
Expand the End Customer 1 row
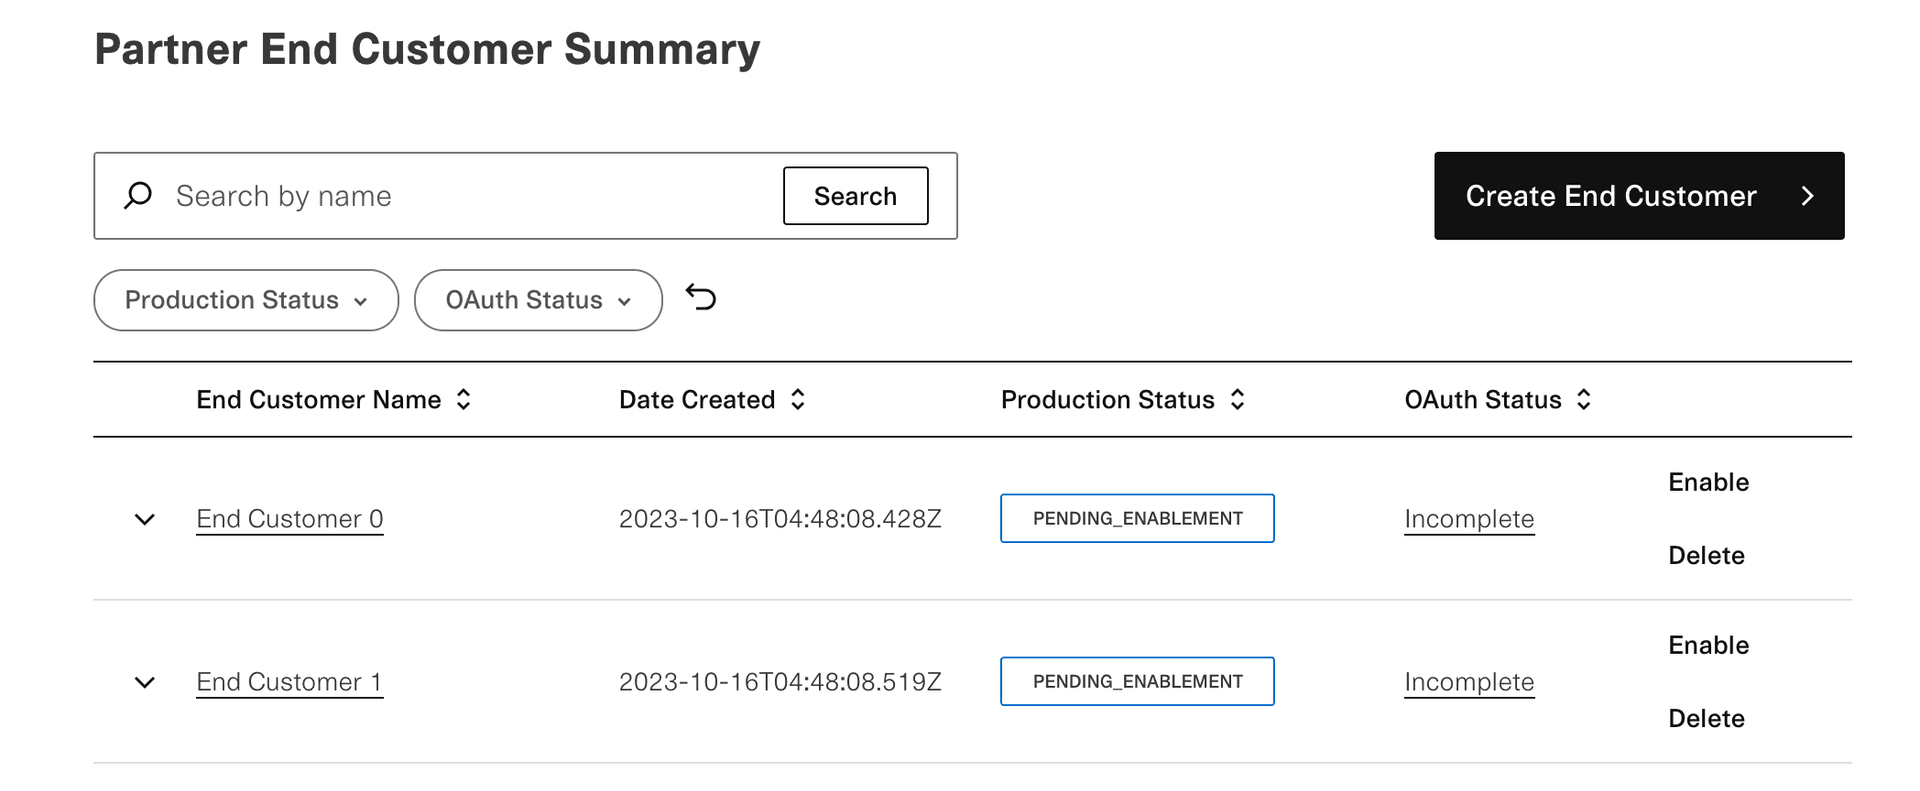145,682
